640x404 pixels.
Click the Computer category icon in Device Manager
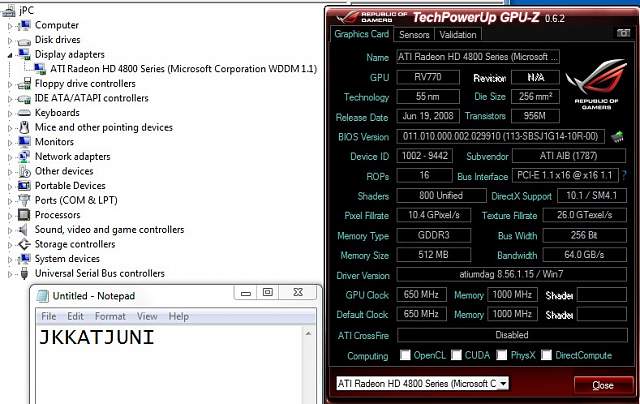(x=24, y=25)
